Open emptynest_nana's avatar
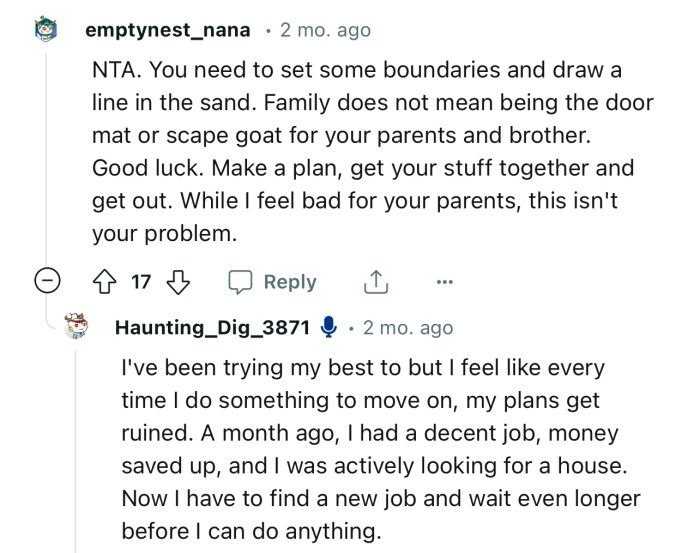Screen dimensions: 700x553 [x=47, y=31]
